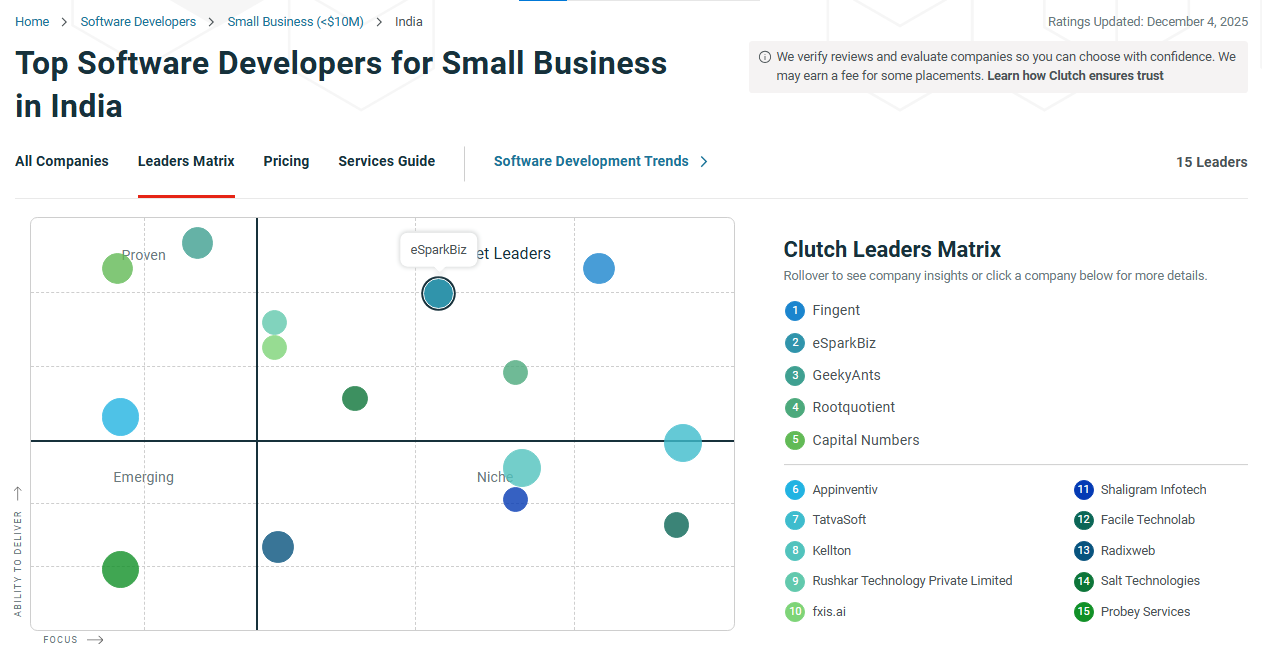Open Salt Technologies company details

point(1150,581)
